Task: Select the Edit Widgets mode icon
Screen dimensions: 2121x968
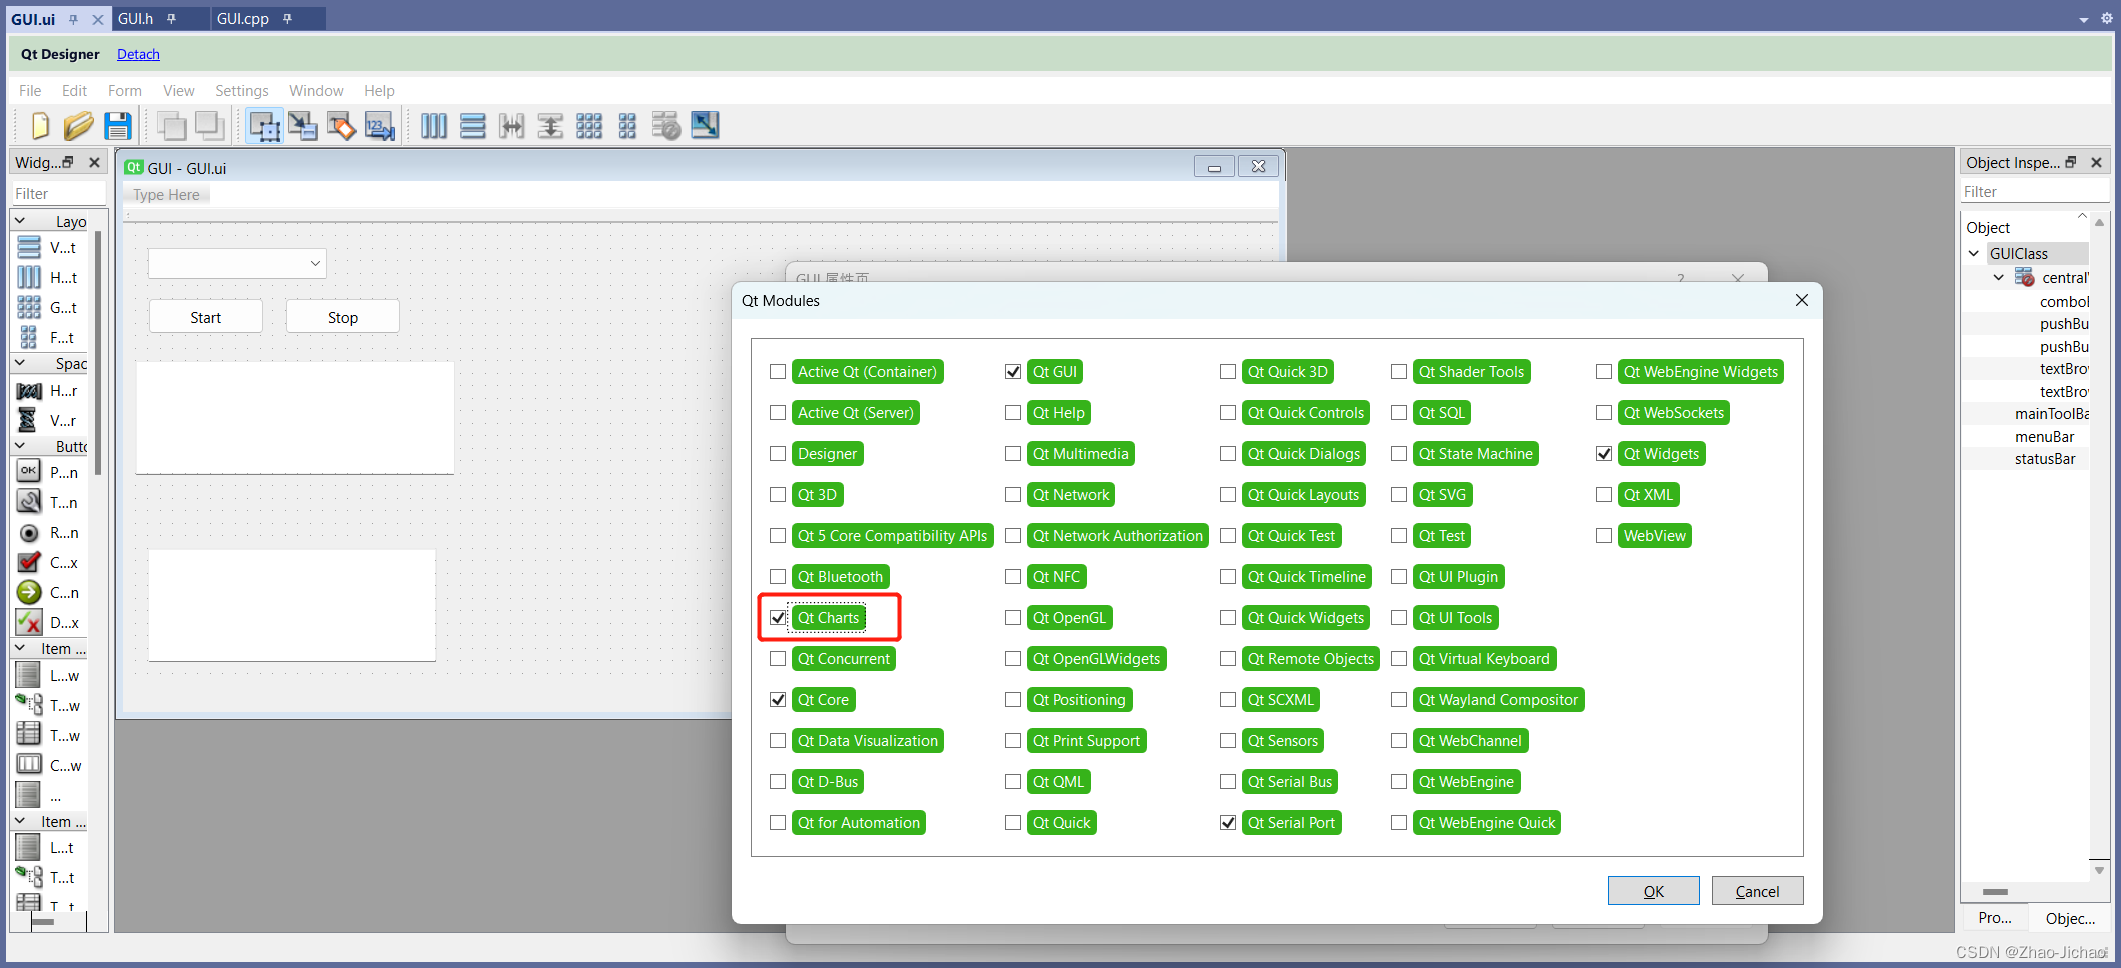Action: click(x=265, y=126)
